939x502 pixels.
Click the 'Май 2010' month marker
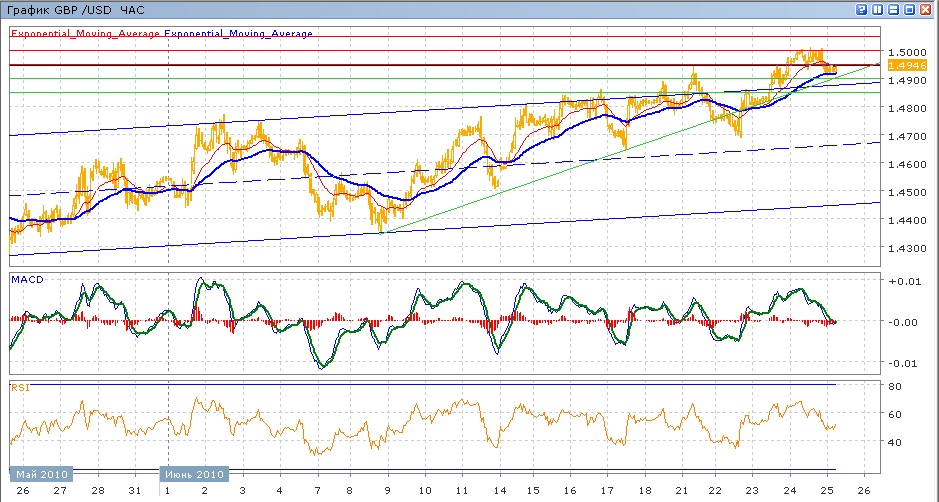(x=42, y=474)
